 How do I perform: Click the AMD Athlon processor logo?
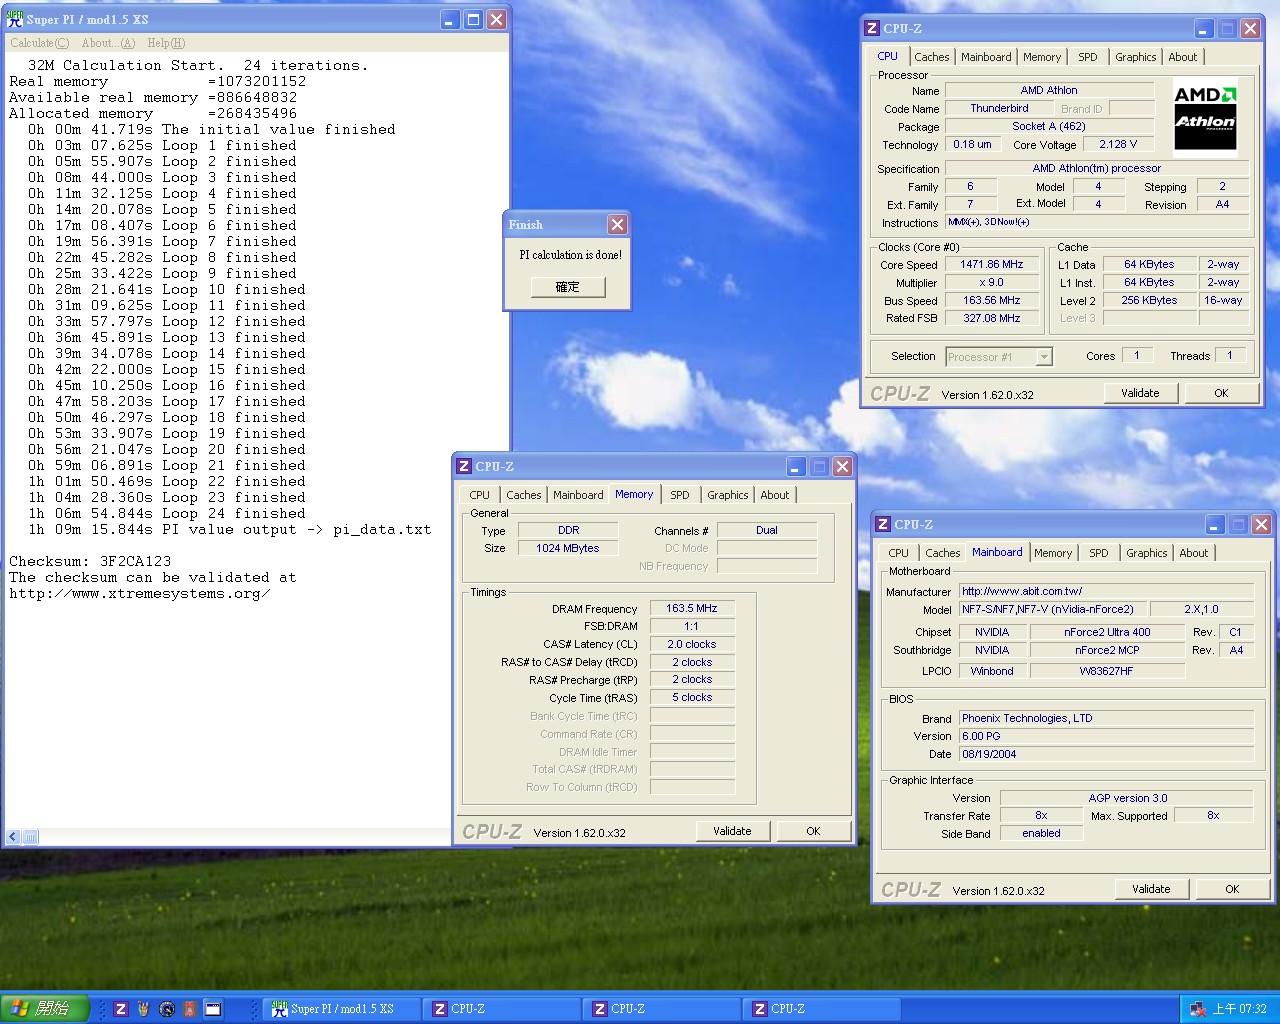click(1205, 118)
